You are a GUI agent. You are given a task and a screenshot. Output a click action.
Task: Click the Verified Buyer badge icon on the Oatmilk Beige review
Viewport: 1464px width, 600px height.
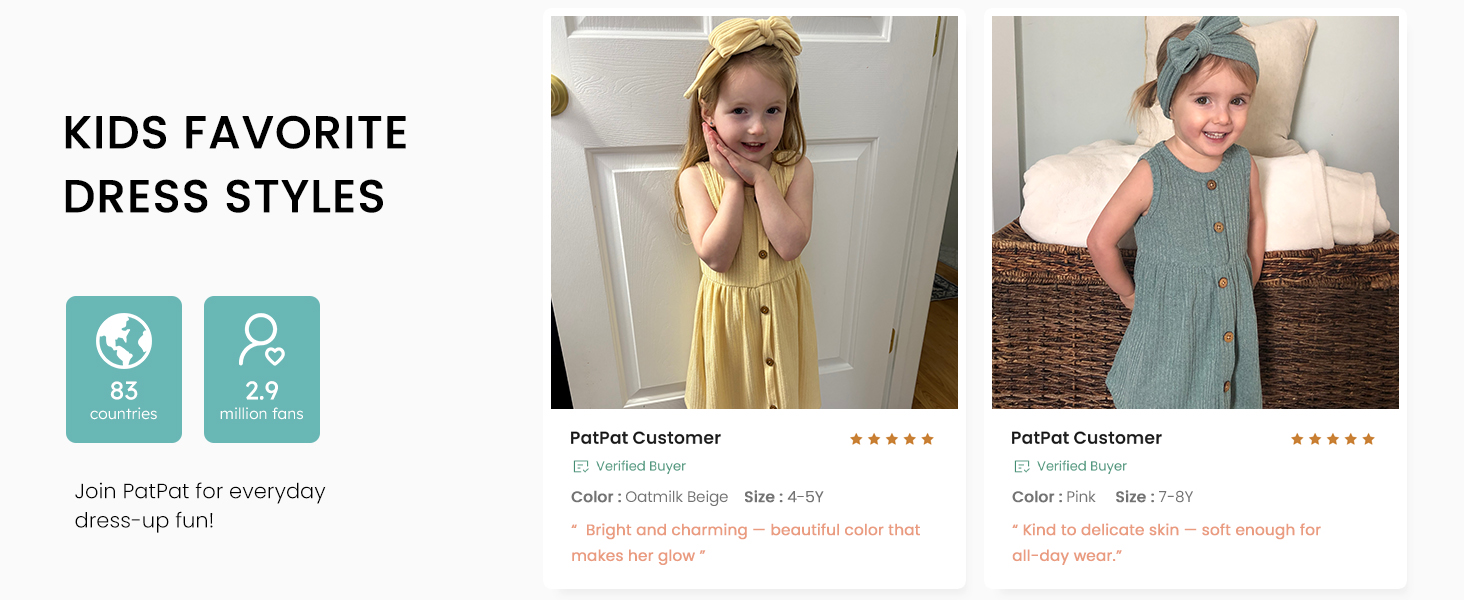pos(580,466)
